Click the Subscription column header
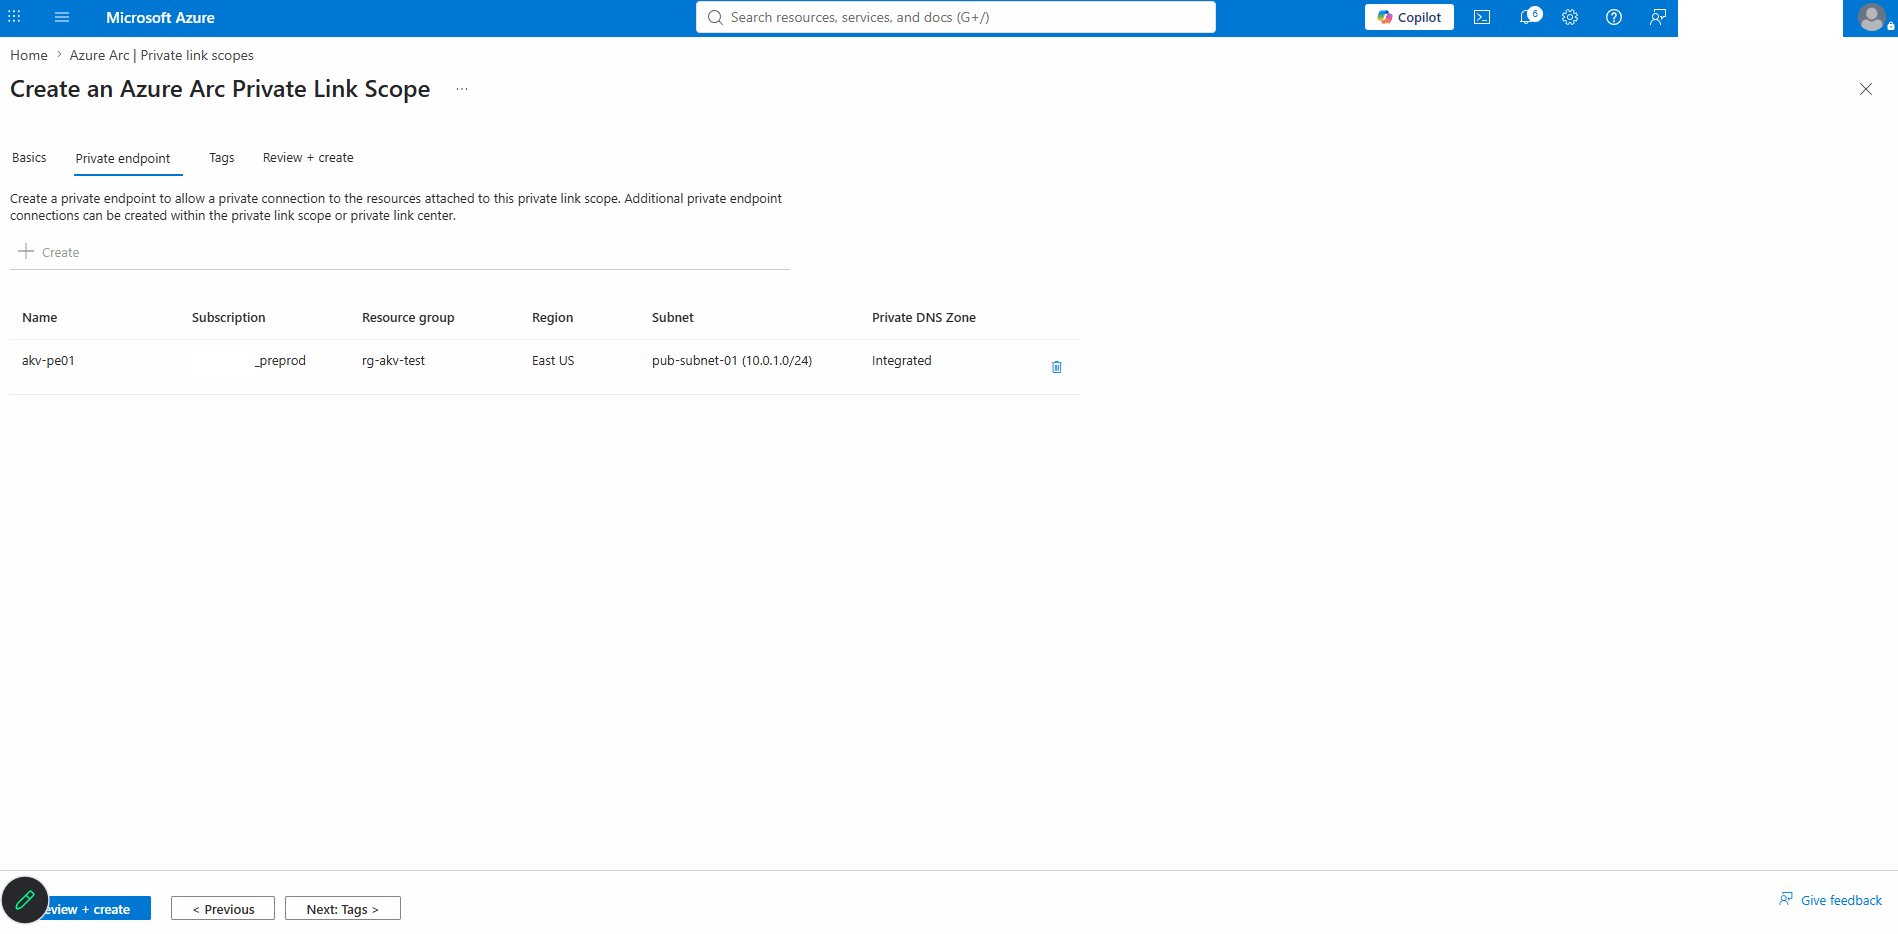Screen dimensions: 1898x934 pyautogui.click(x=229, y=317)
